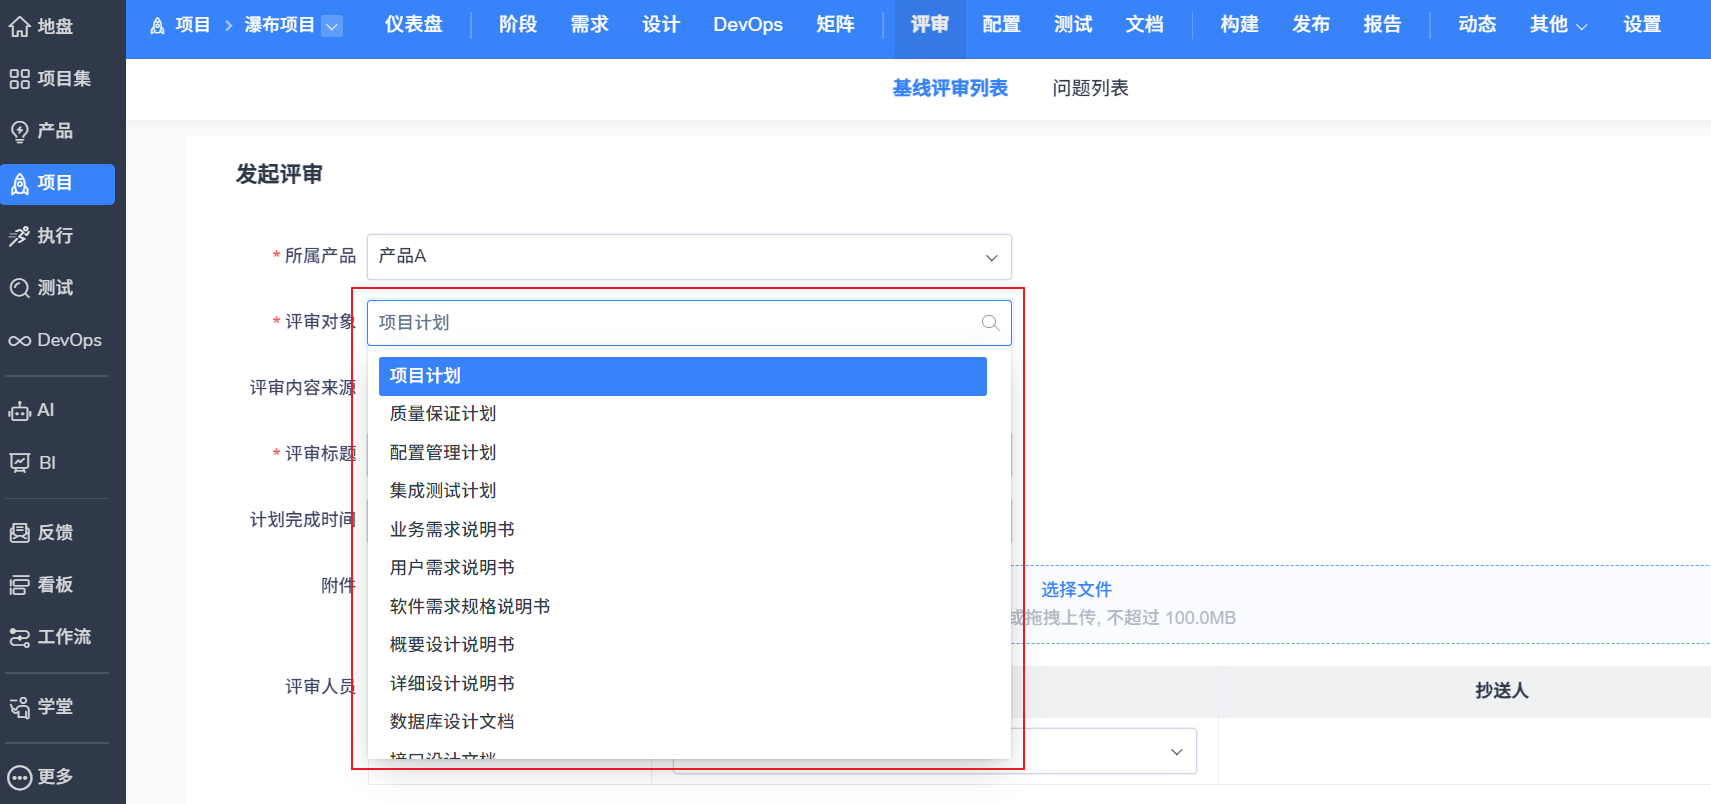This screenshot has height=804, width=1711.
Task: Click the 反馈 sidebar icon
Action: [20, 533]
